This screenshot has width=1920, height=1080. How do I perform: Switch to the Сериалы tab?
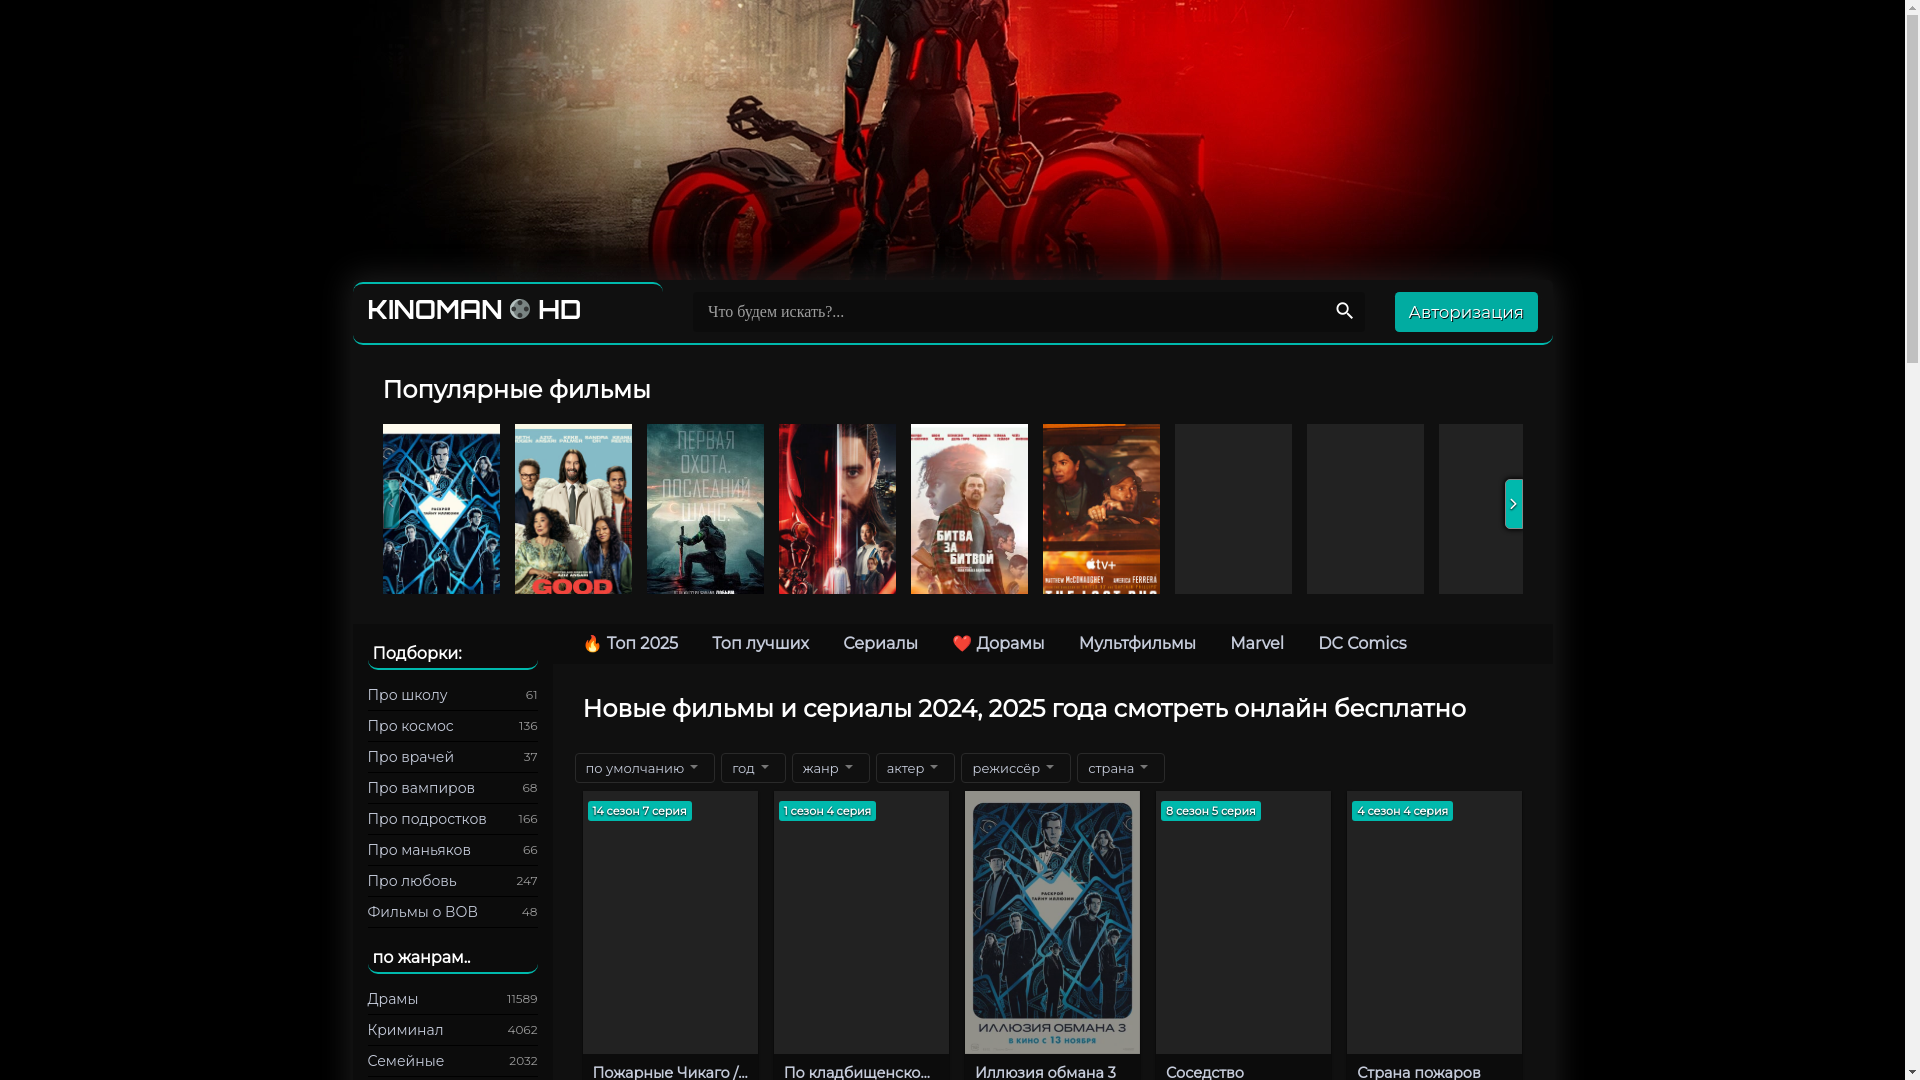click(880, 644)
